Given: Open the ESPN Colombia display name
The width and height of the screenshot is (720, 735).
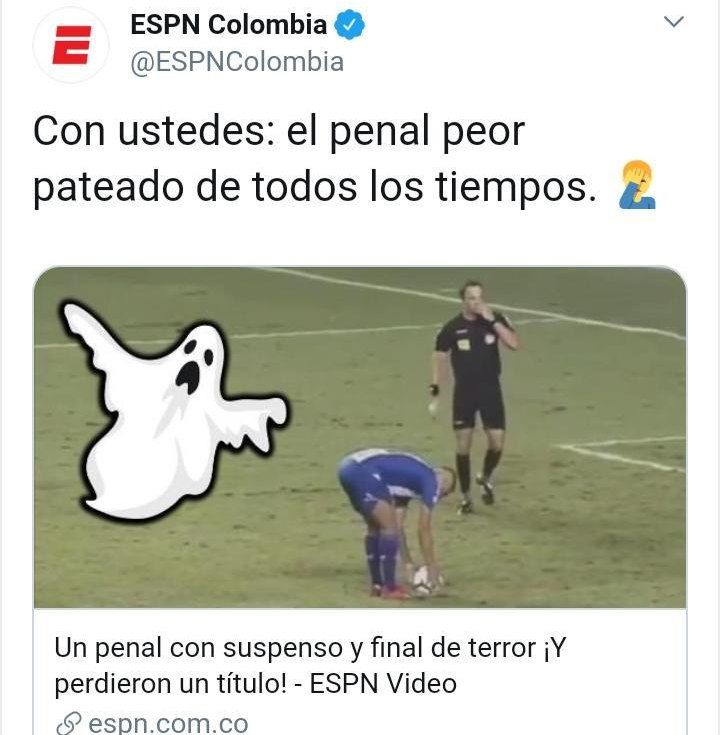Looking at the screenshot, I should (228, 24).
